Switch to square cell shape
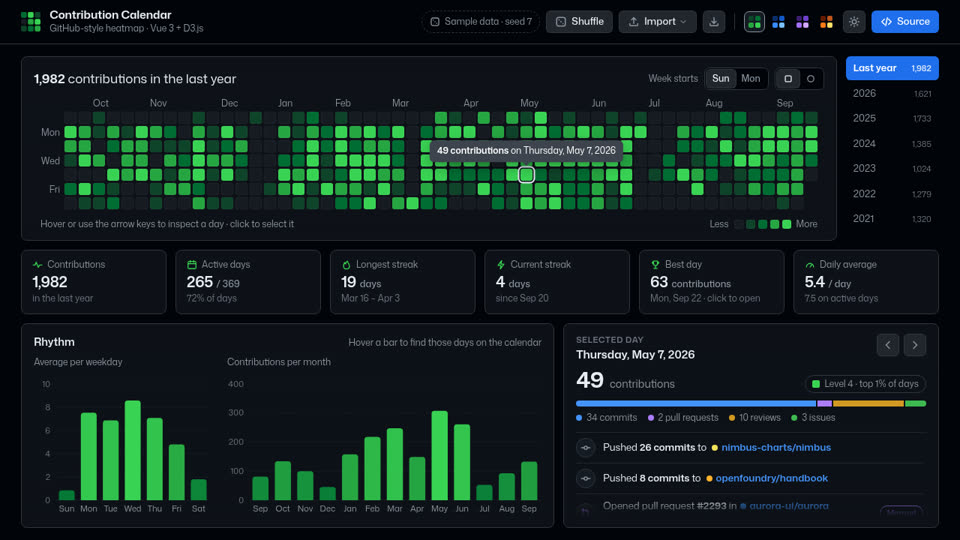The width and height of the screenshot is (960, 540). point(788,78)
